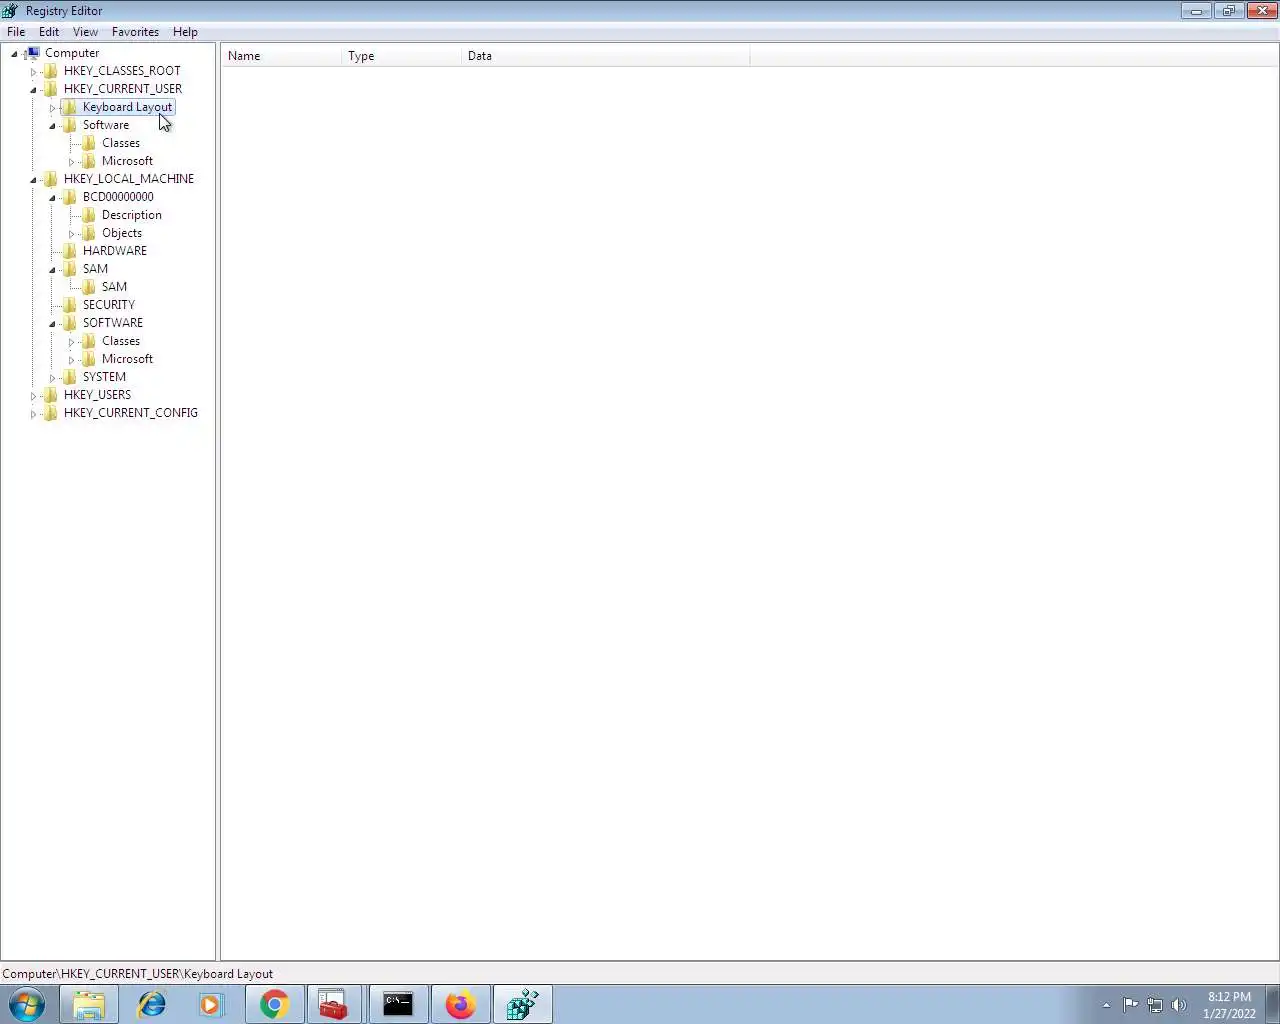Expand HKEY_CLASSES_ROOT tree arrow
Viewport: 1280px width, 1024px height.
point(33,72)
